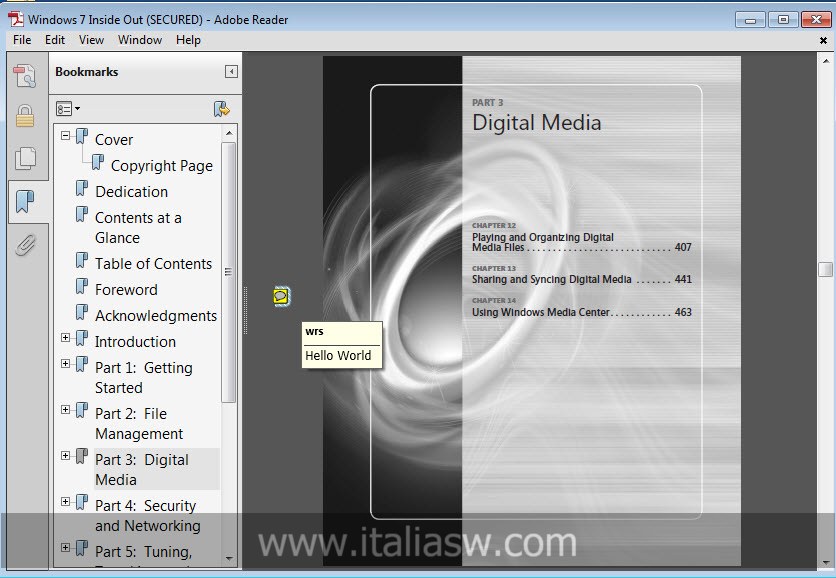The image size is (836, 578).
Task: Open the bookmarks options dropdown menu
Action: click(68, 109)
